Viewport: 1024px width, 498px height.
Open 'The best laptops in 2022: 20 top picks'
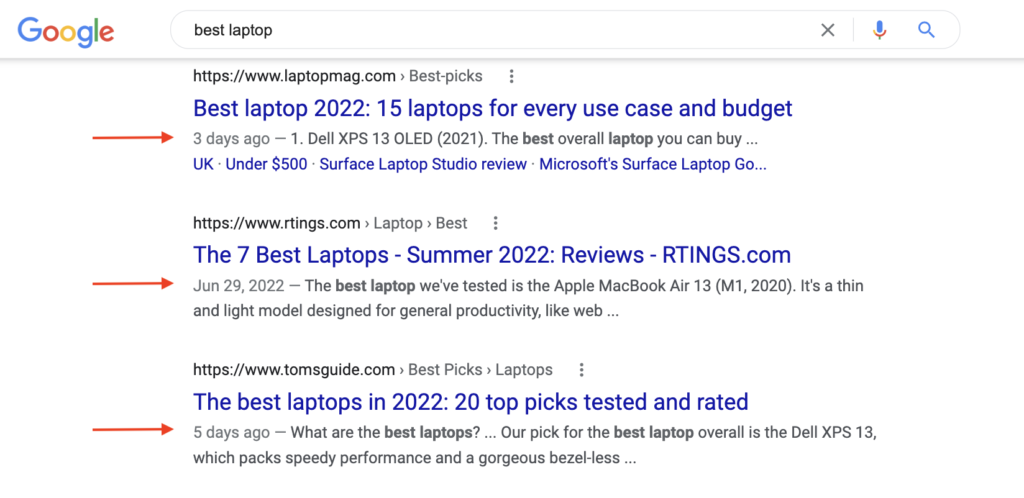coord(470,401)
